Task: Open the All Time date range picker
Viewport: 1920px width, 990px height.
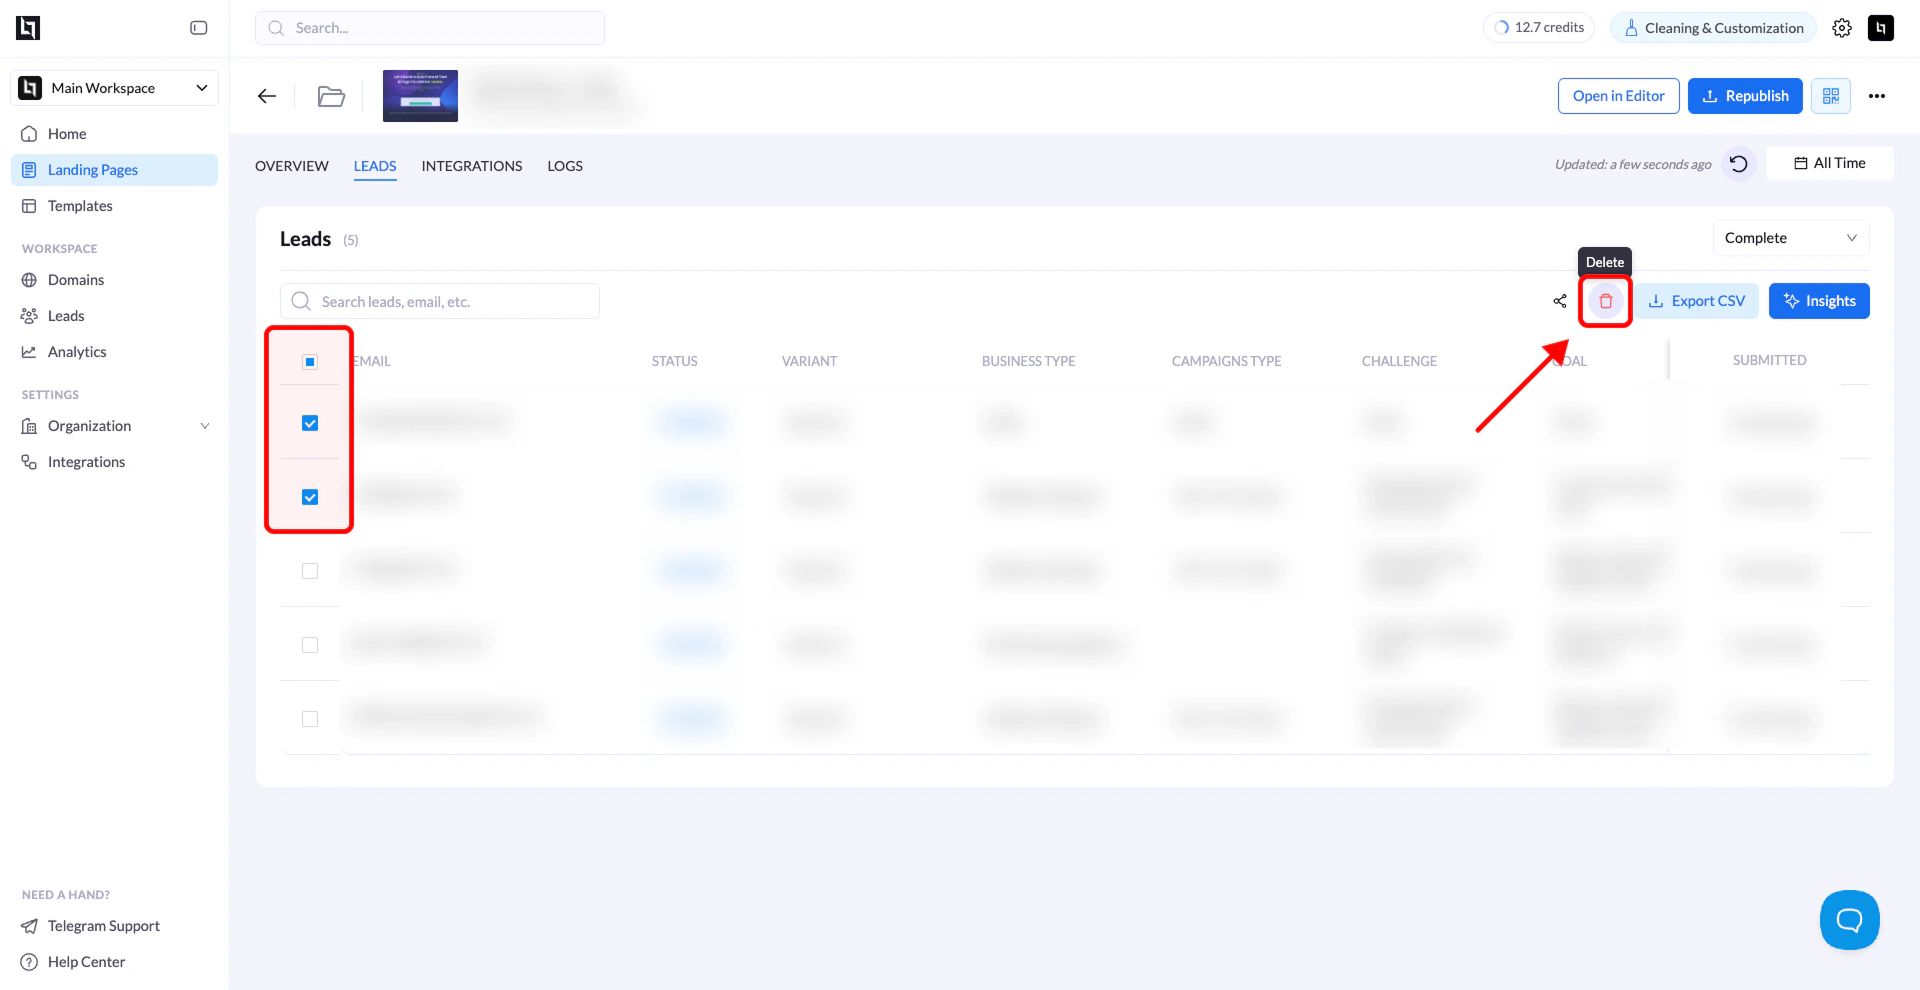Action: coord(1829,163)
